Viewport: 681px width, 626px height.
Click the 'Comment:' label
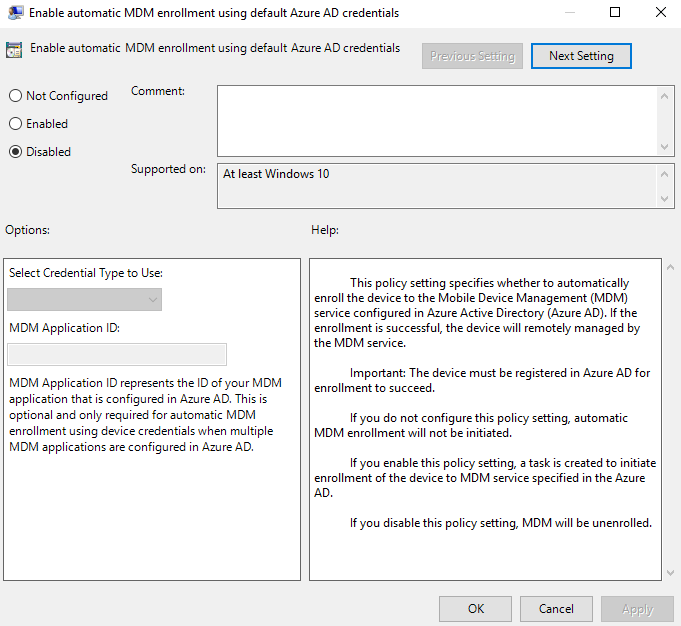158,91
